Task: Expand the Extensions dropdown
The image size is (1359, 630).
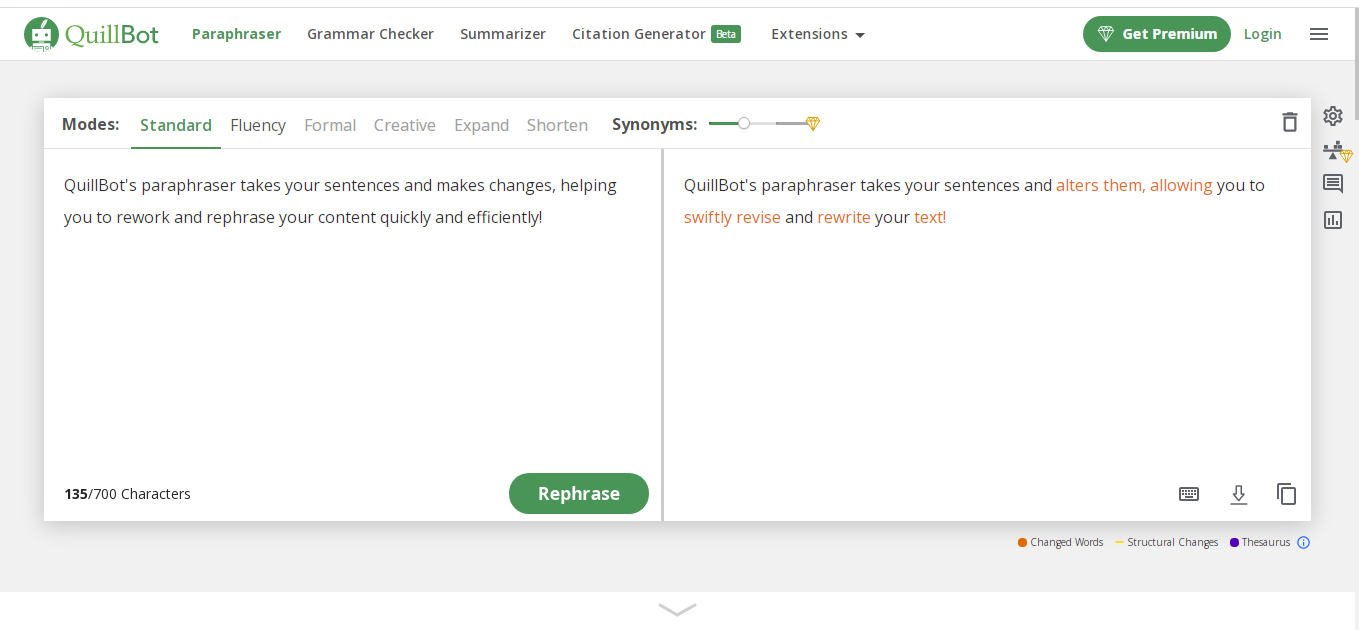Action: click(x=817, y=34)
